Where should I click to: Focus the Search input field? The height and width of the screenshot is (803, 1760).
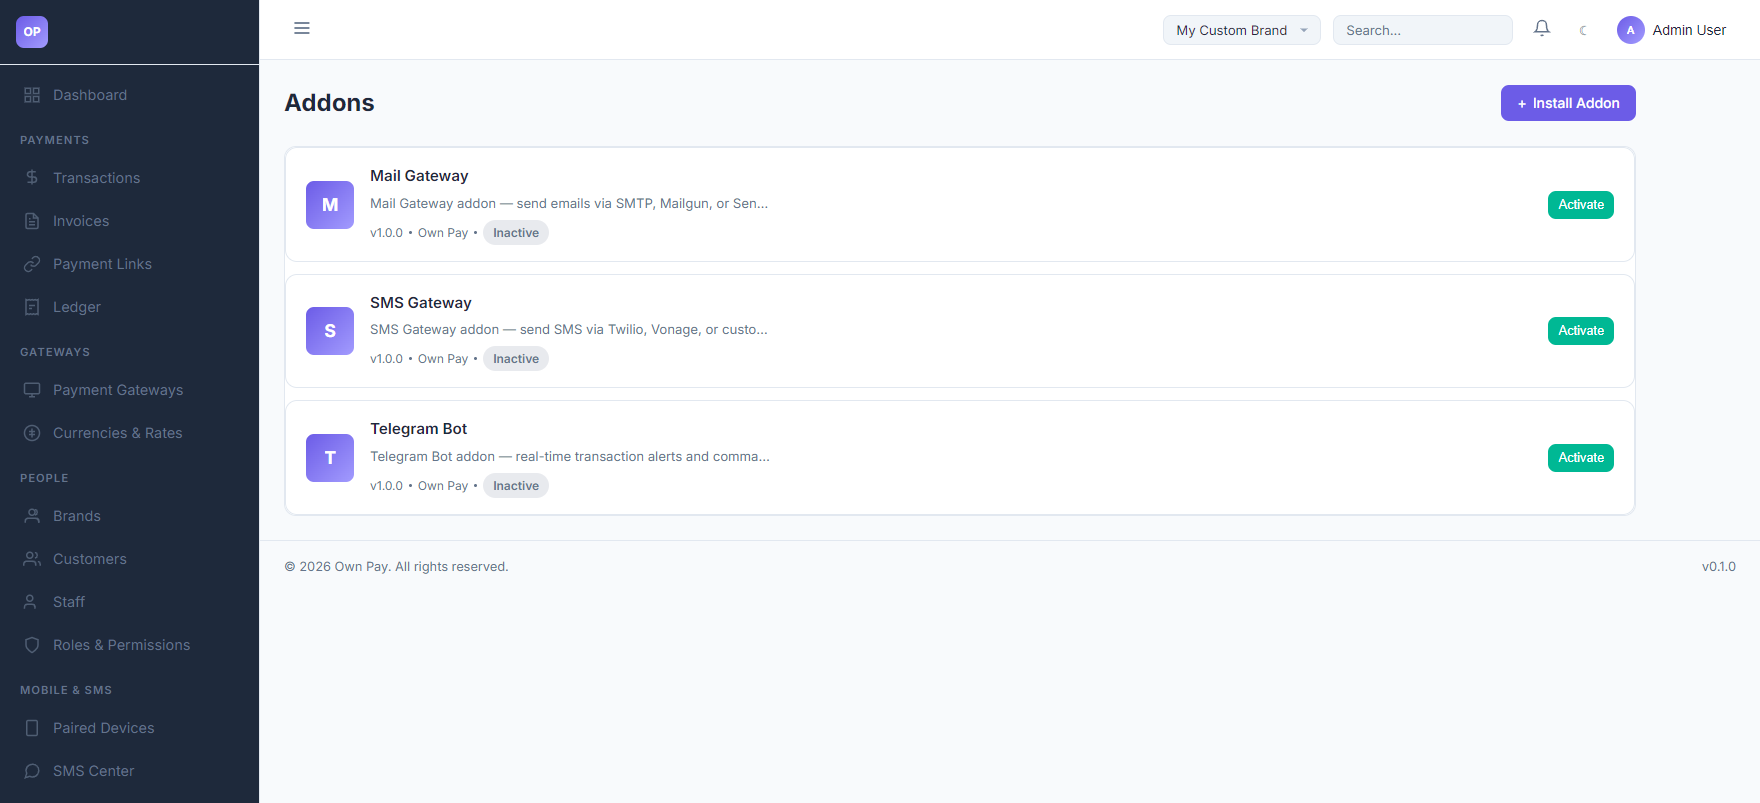click(1422, 30)
